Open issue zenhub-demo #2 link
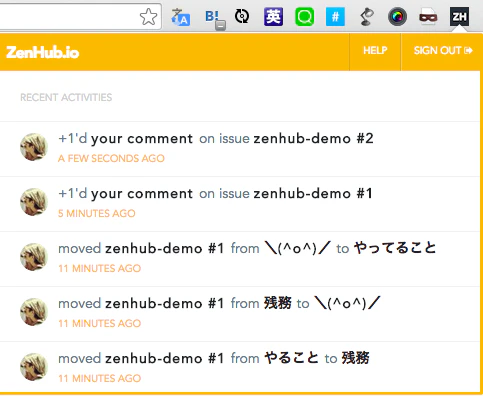This screenshot has height=396, width=483. [313, 138]
